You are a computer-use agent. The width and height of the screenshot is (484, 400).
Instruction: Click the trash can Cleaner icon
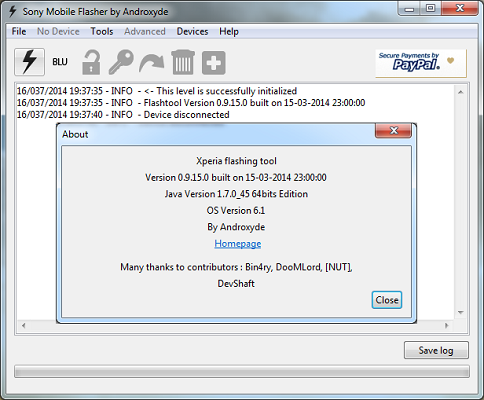coord(183,62)
